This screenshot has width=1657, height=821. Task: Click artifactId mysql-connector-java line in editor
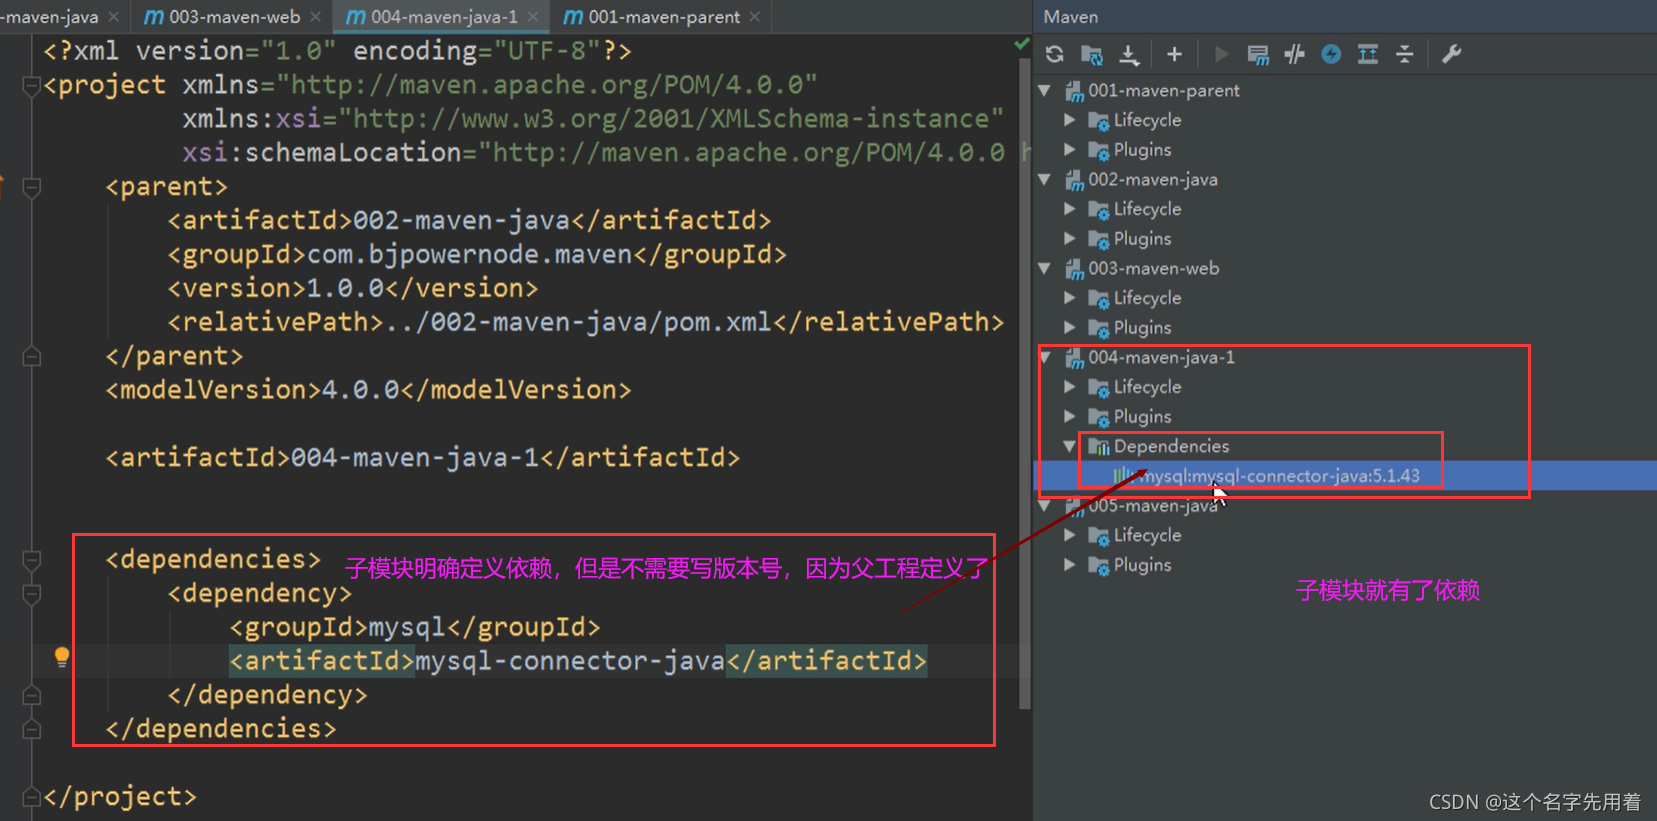click(579, 661)
